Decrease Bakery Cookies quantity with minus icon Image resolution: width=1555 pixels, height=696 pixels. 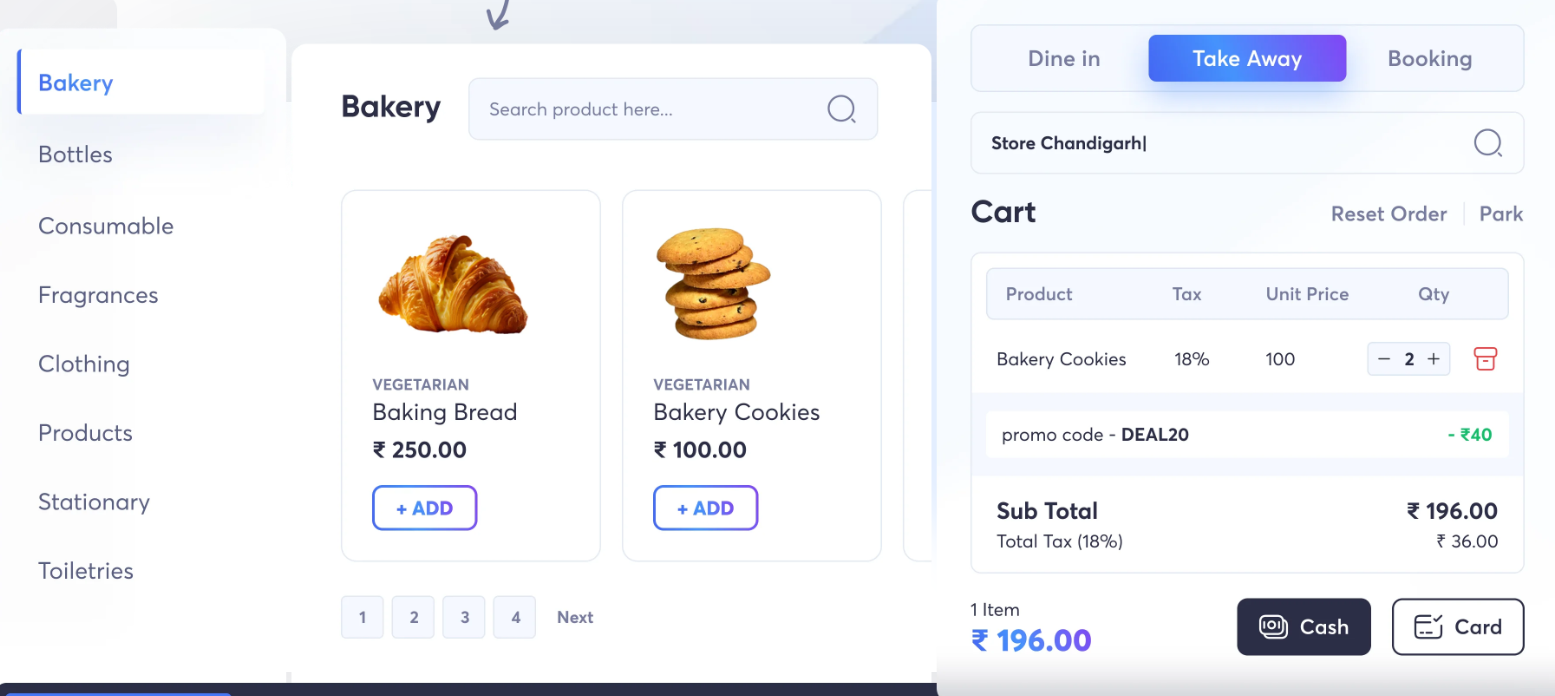pyautogui.click(x=1384, y=358)
